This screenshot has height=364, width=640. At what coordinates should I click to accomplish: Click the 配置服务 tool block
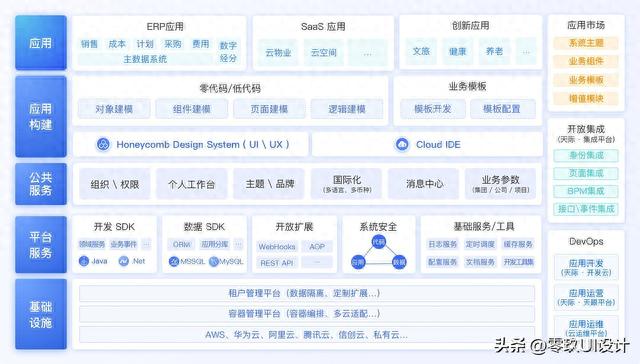tap(442, 262)
